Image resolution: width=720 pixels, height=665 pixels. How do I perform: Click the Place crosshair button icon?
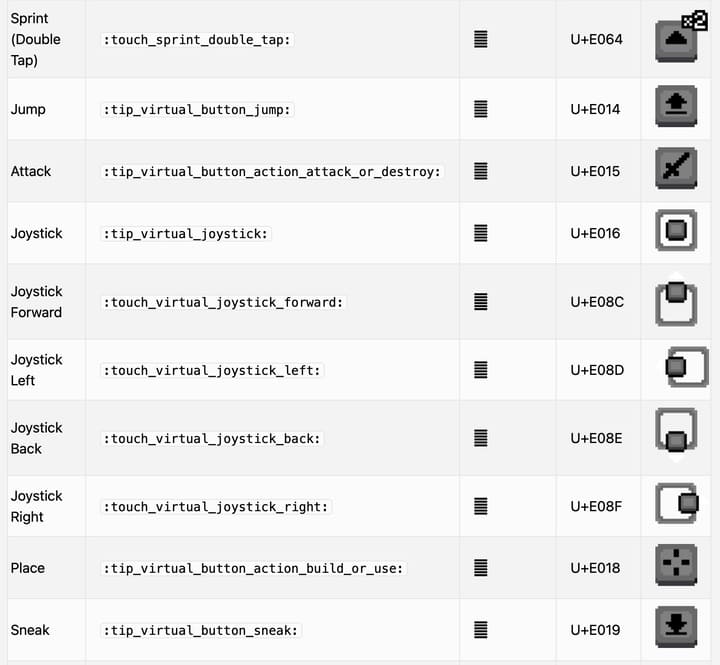click(x=676, y=566)
